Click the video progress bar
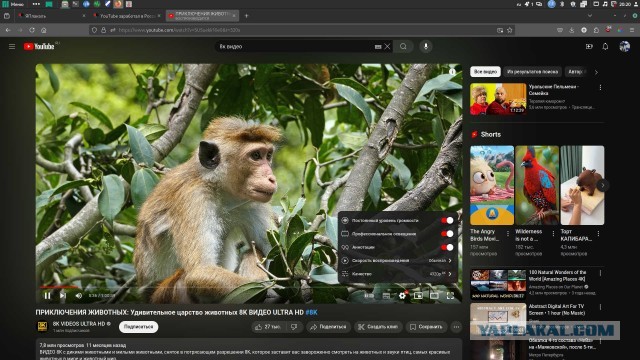The image size is (640, 360). click(x=249, y=287)
